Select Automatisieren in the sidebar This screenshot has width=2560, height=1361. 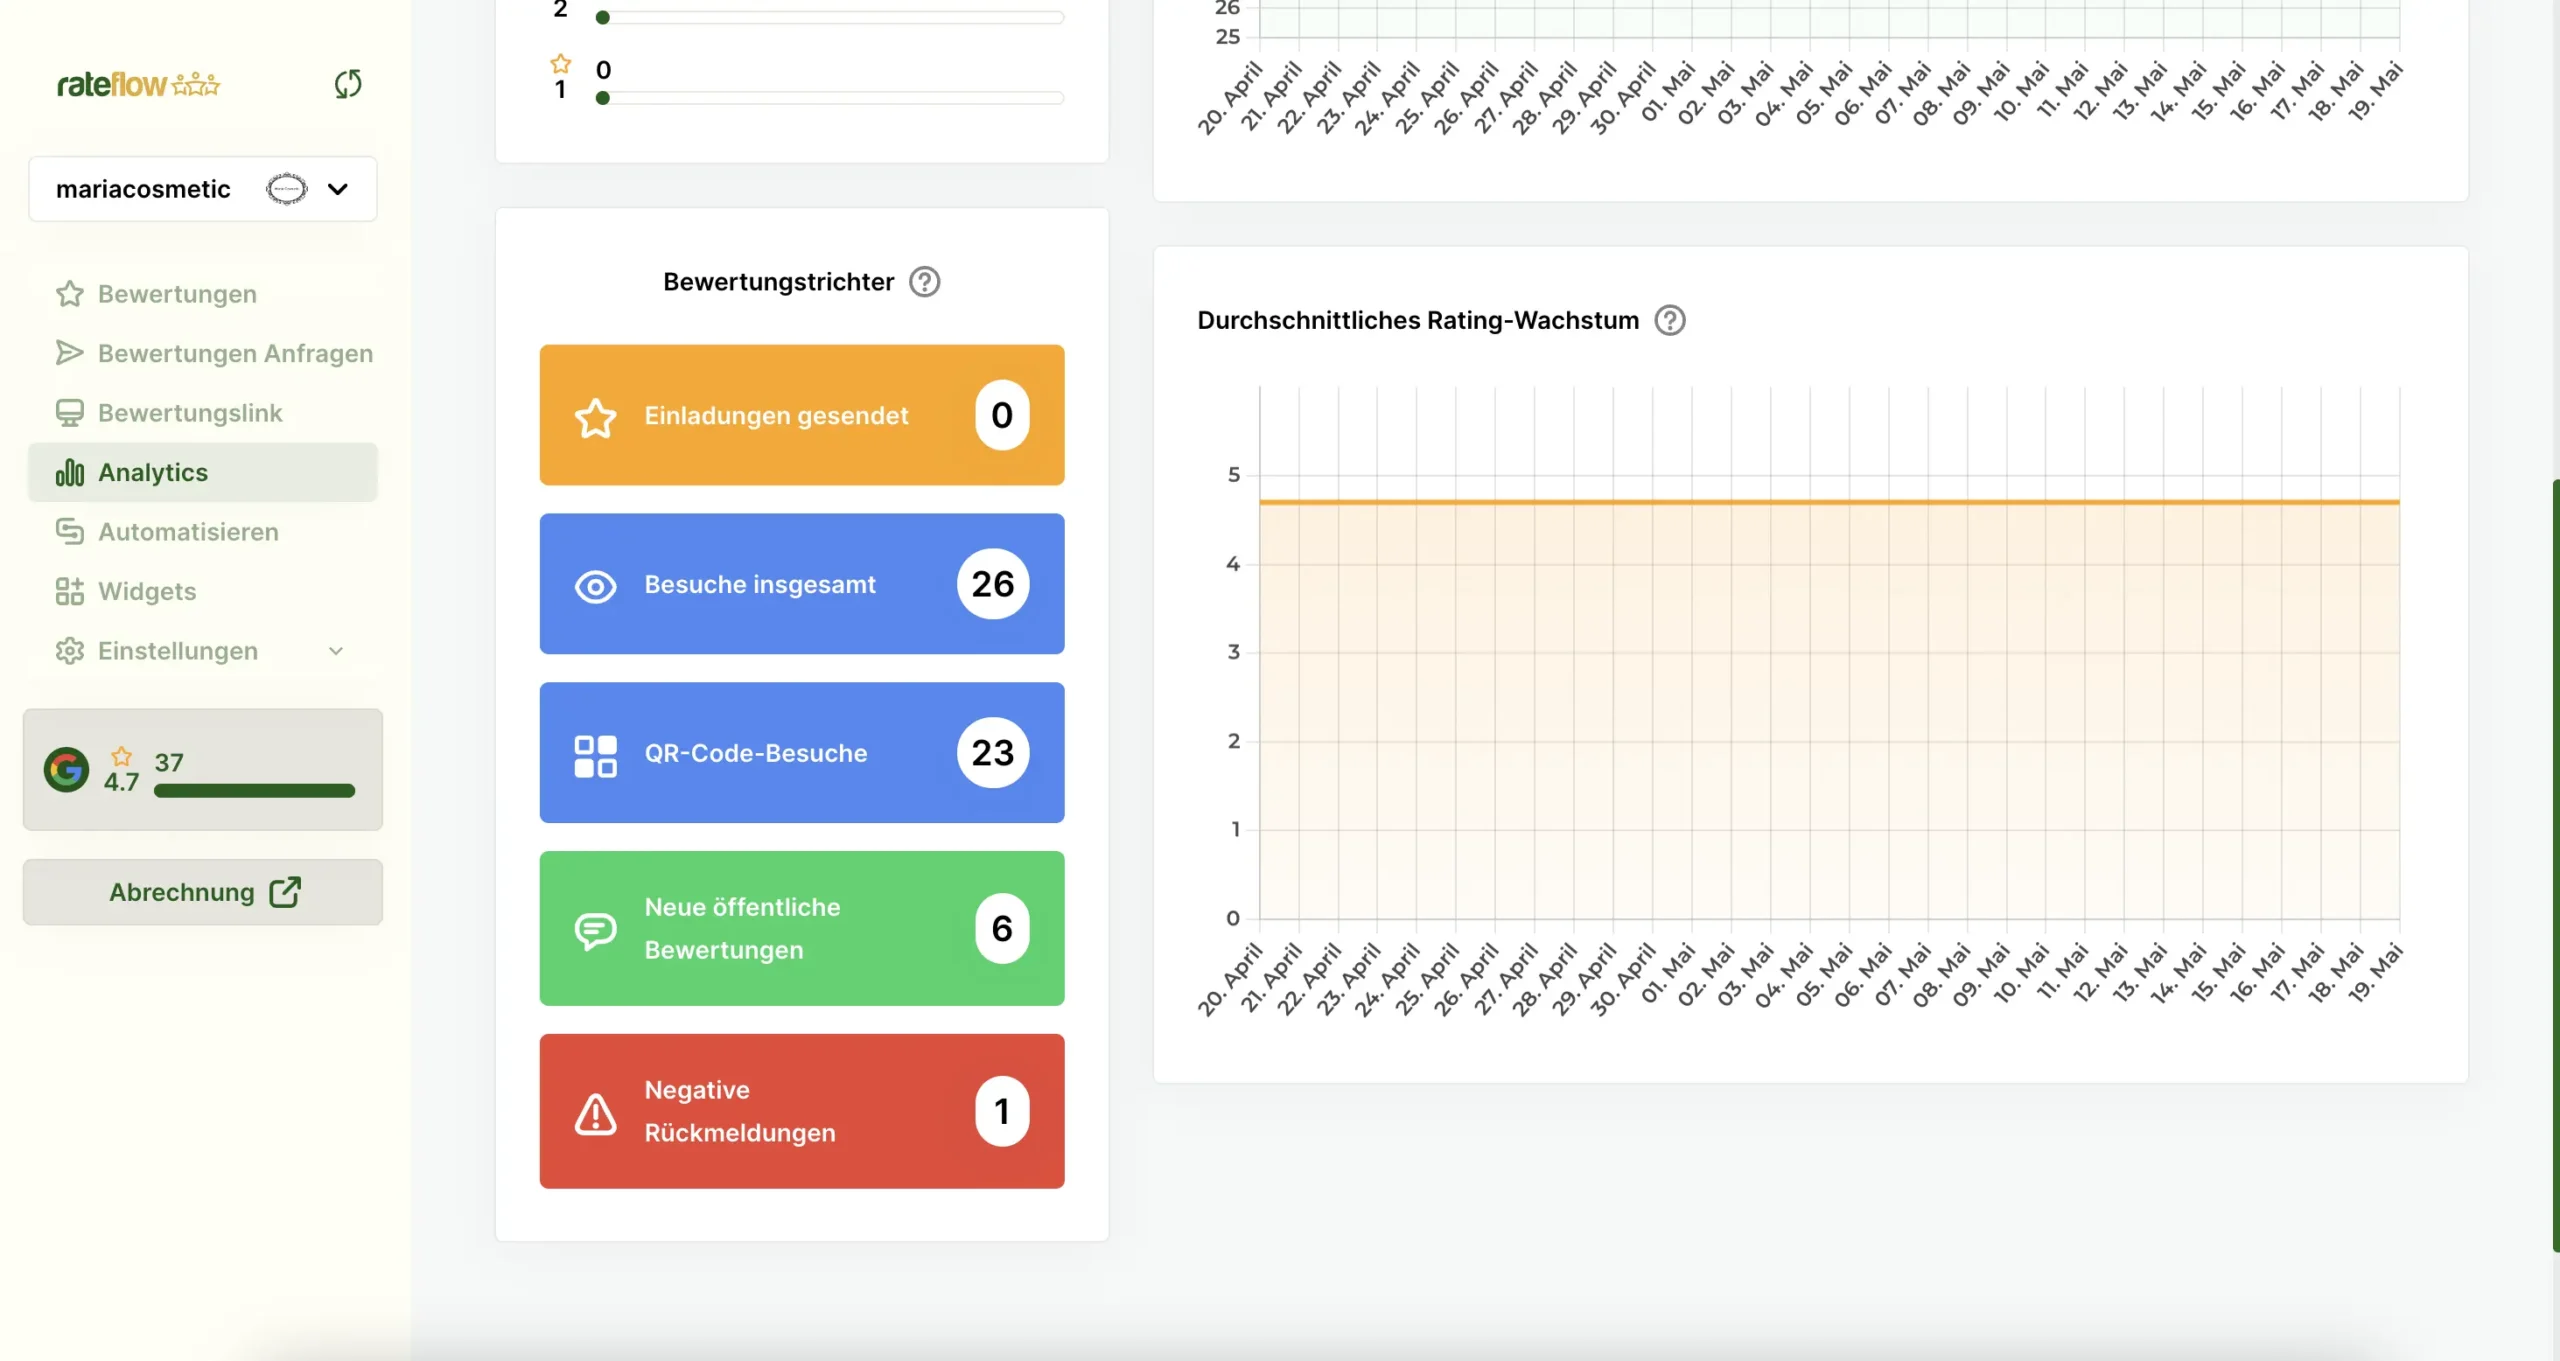[x=188, y=532]
